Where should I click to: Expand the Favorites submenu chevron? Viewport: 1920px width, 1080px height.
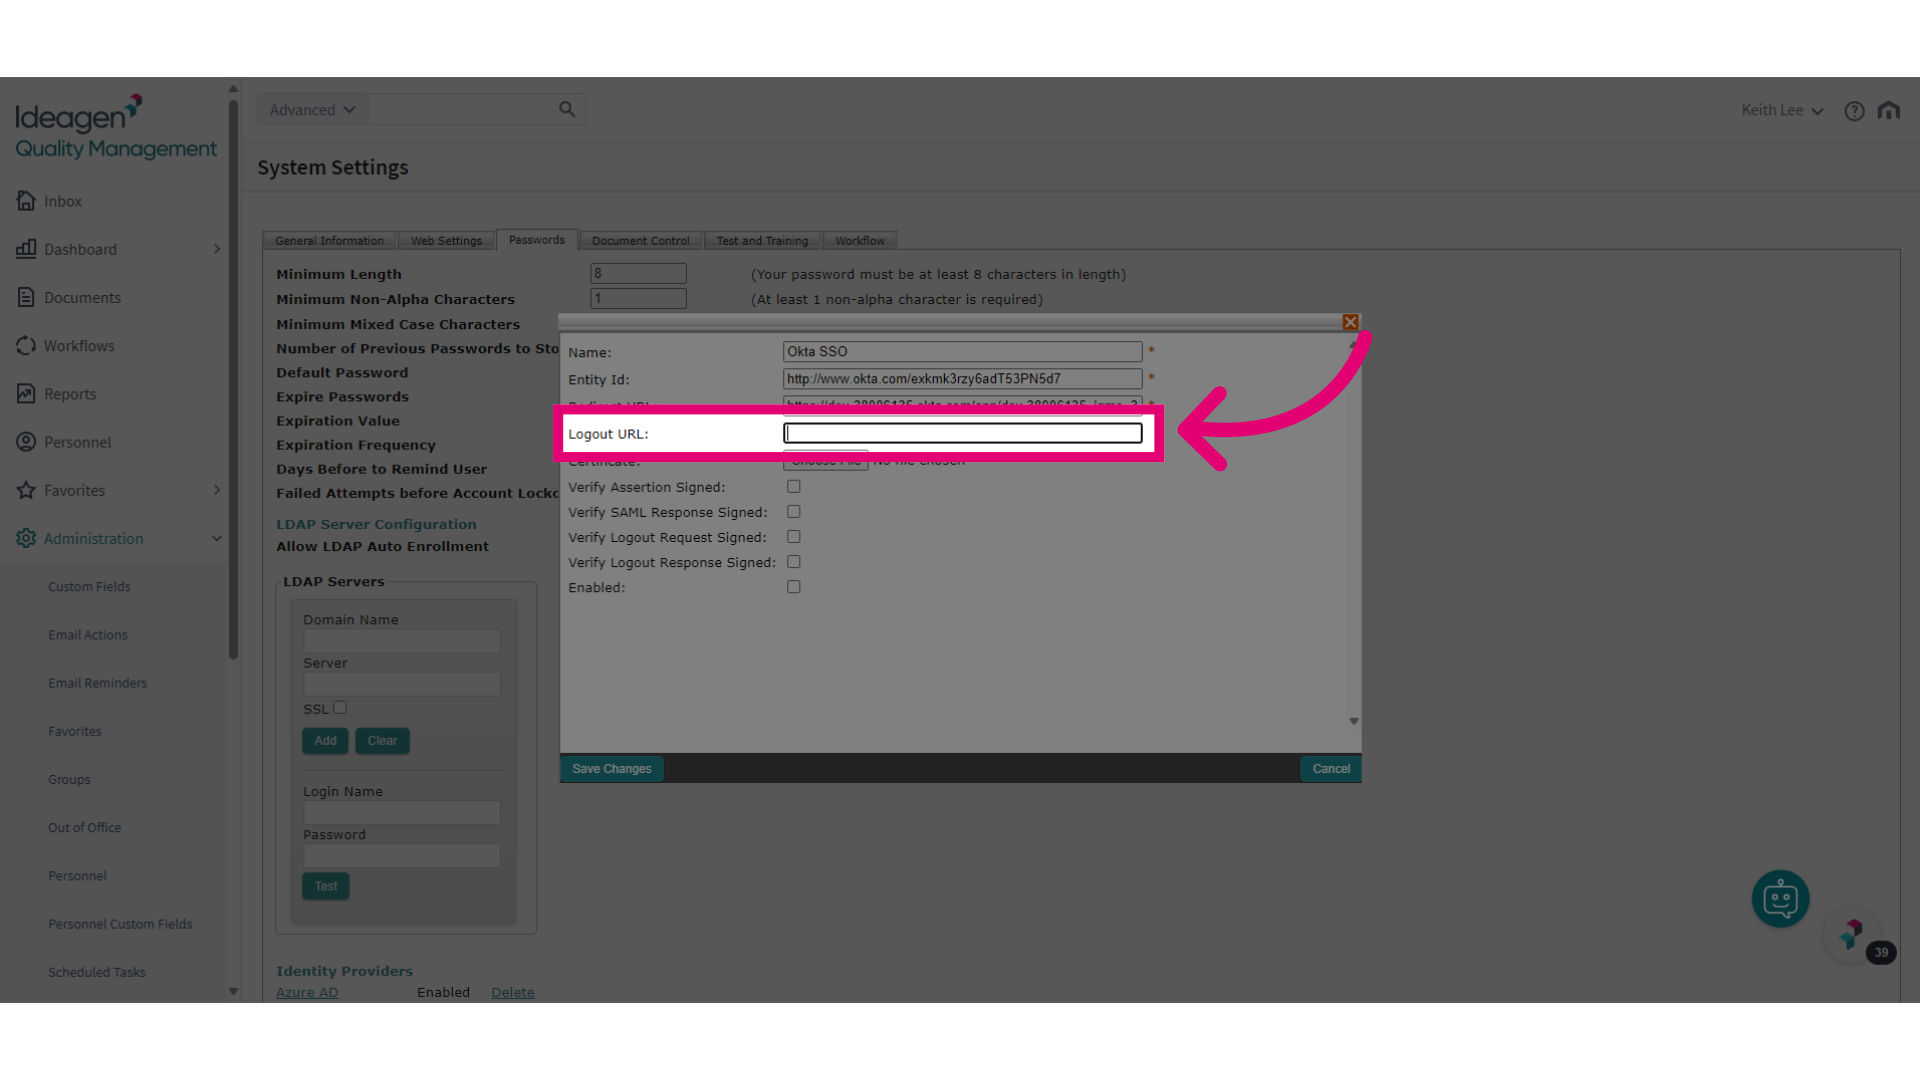(x=217, y=490)
